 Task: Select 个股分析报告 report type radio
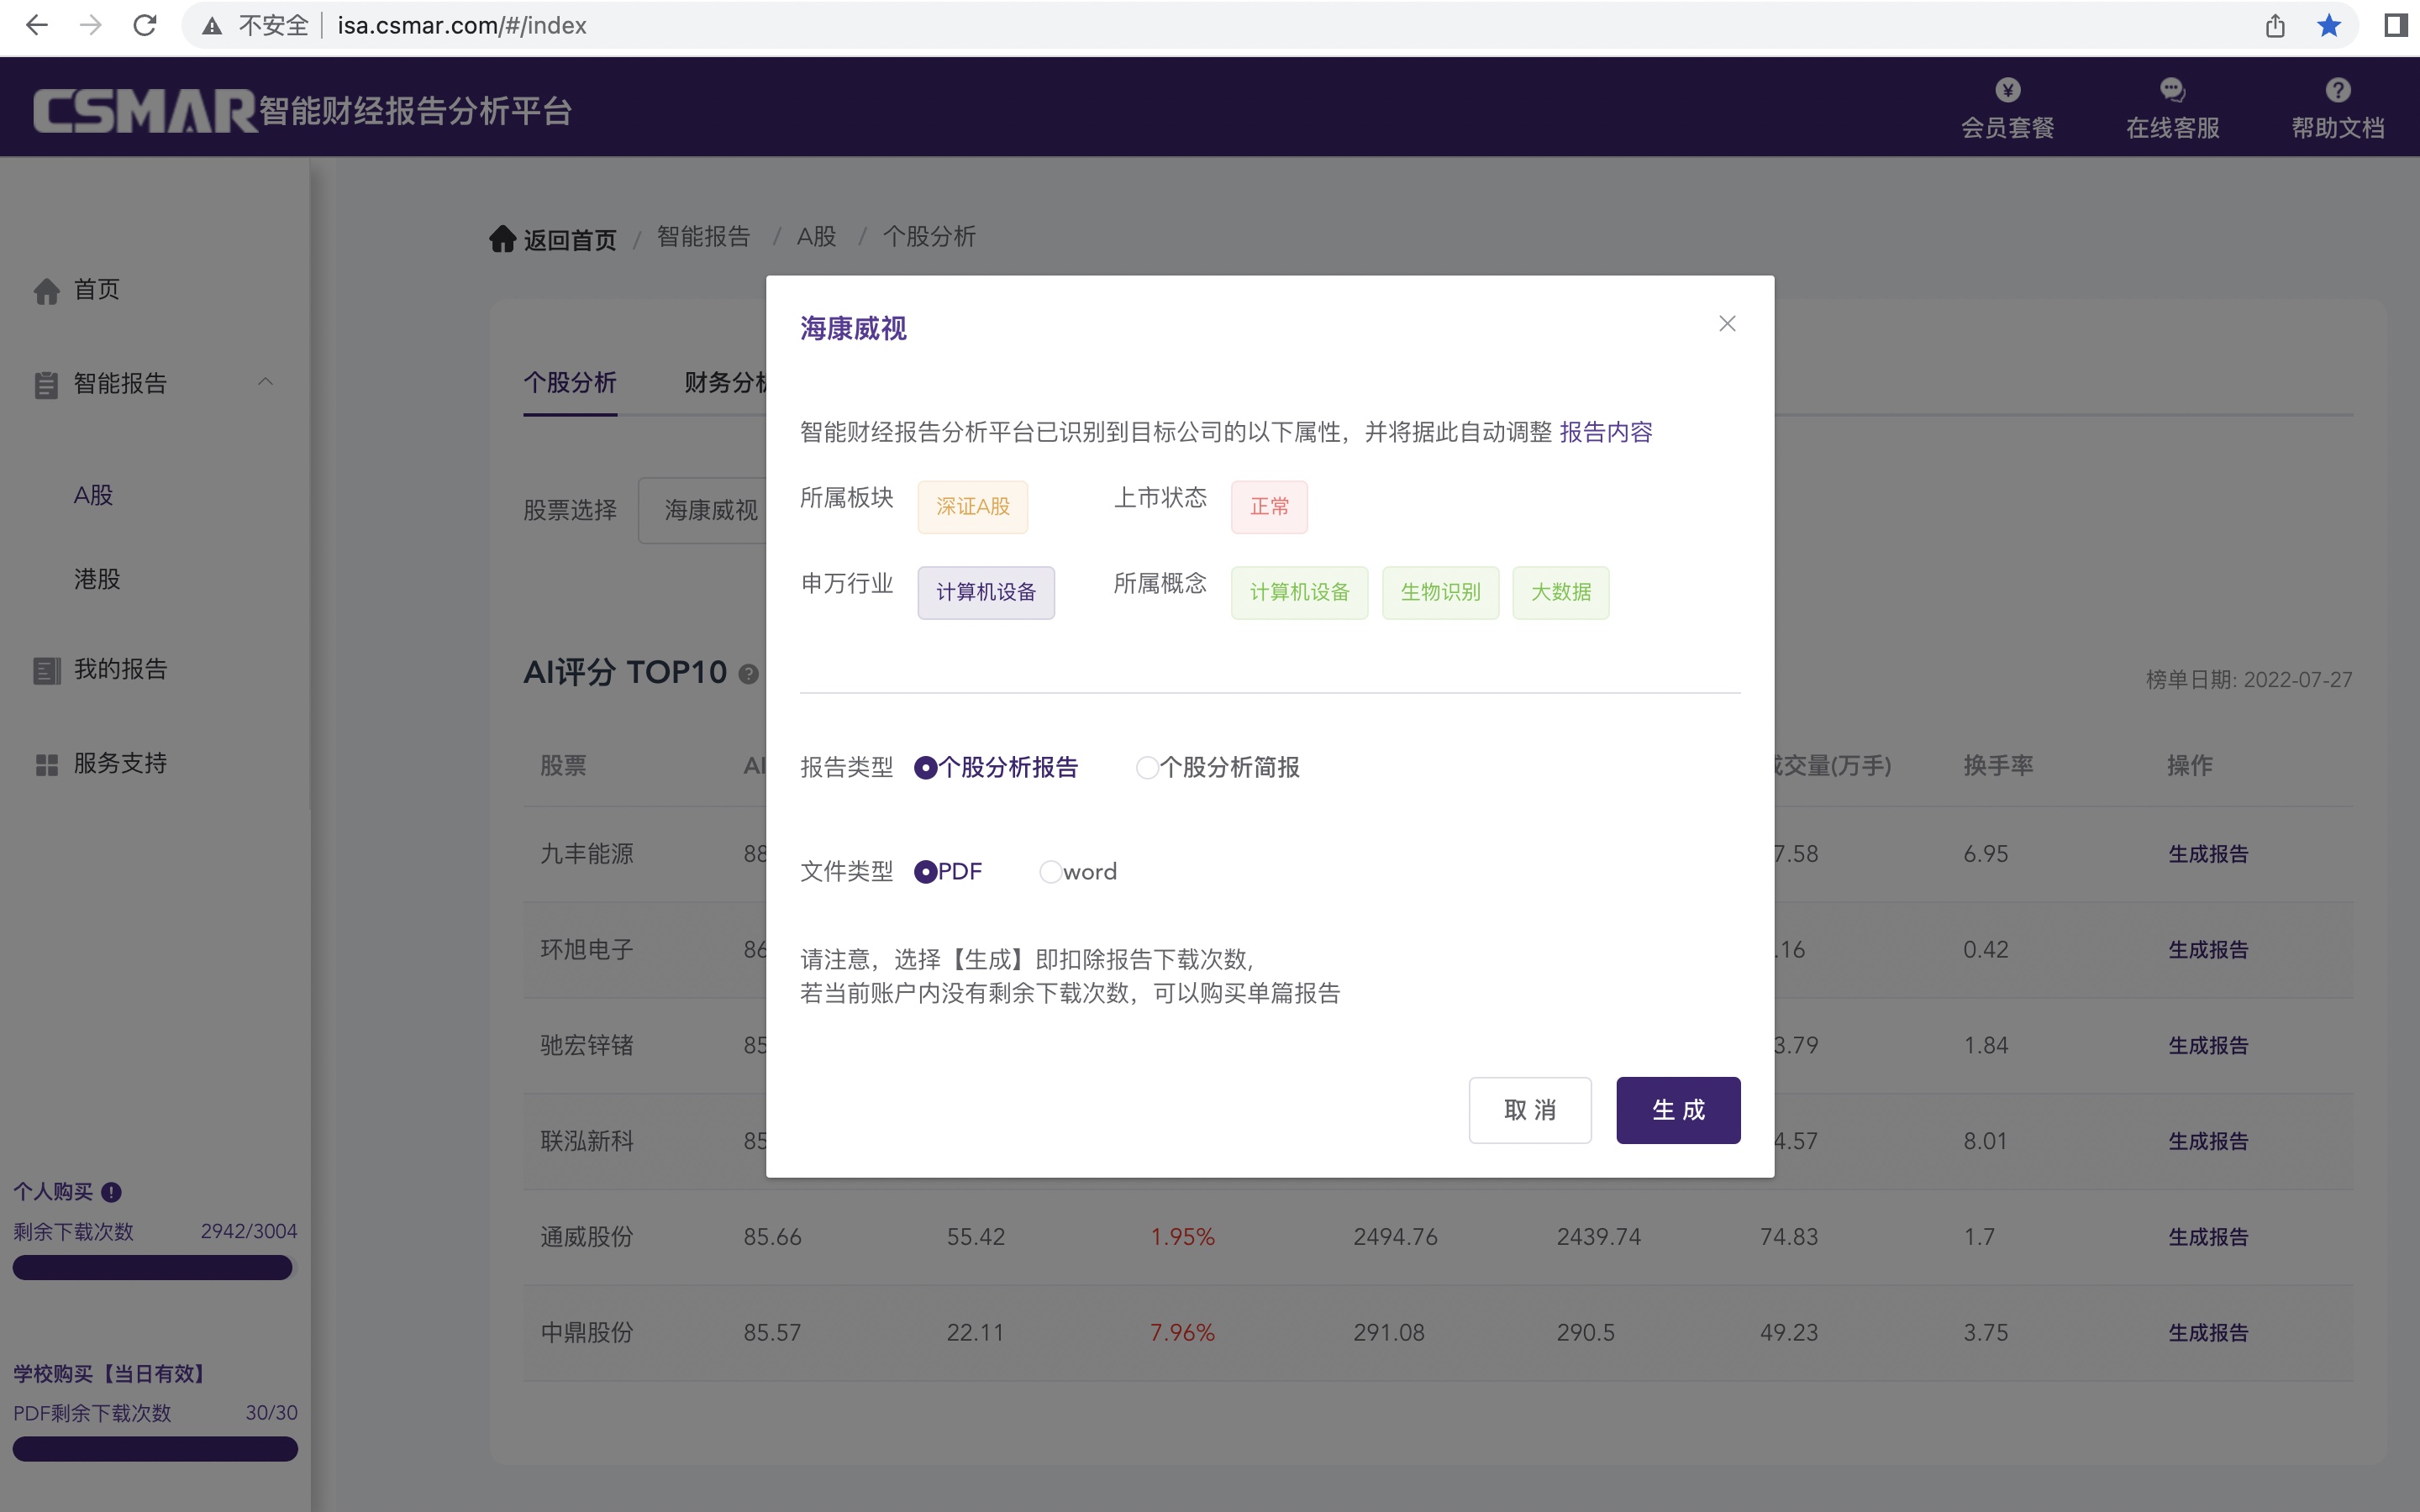tap(925, 767)
